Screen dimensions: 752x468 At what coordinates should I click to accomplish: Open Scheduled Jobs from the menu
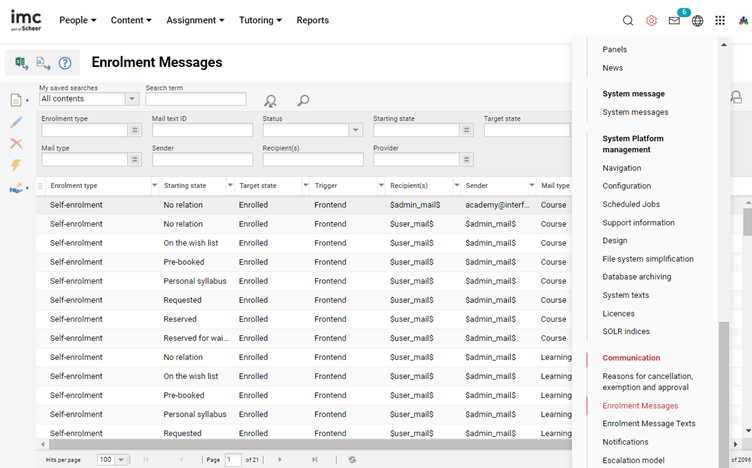point(631,204)
